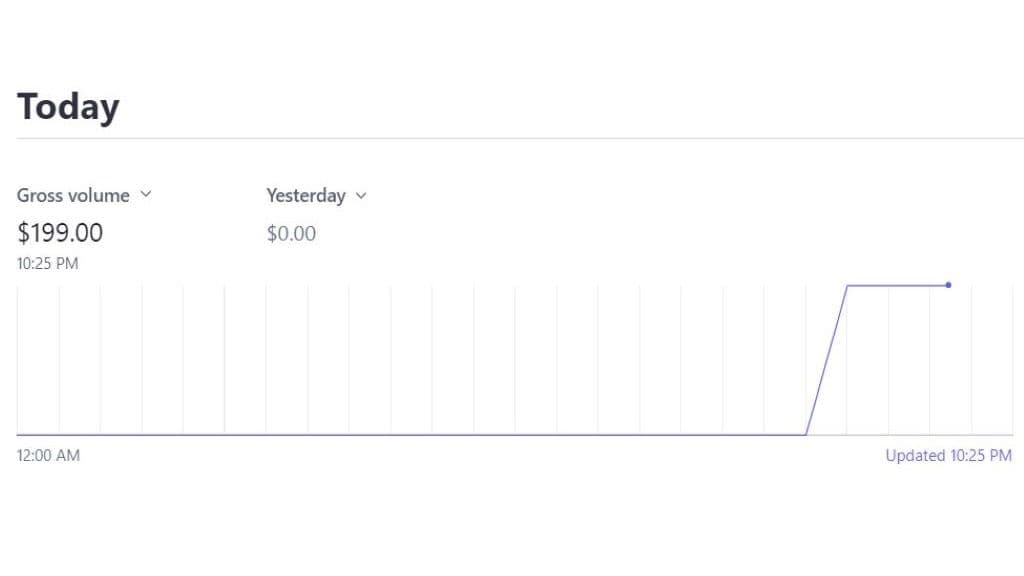
Task: Click the data point dot on the chart
Action: [x=948, y=285]
